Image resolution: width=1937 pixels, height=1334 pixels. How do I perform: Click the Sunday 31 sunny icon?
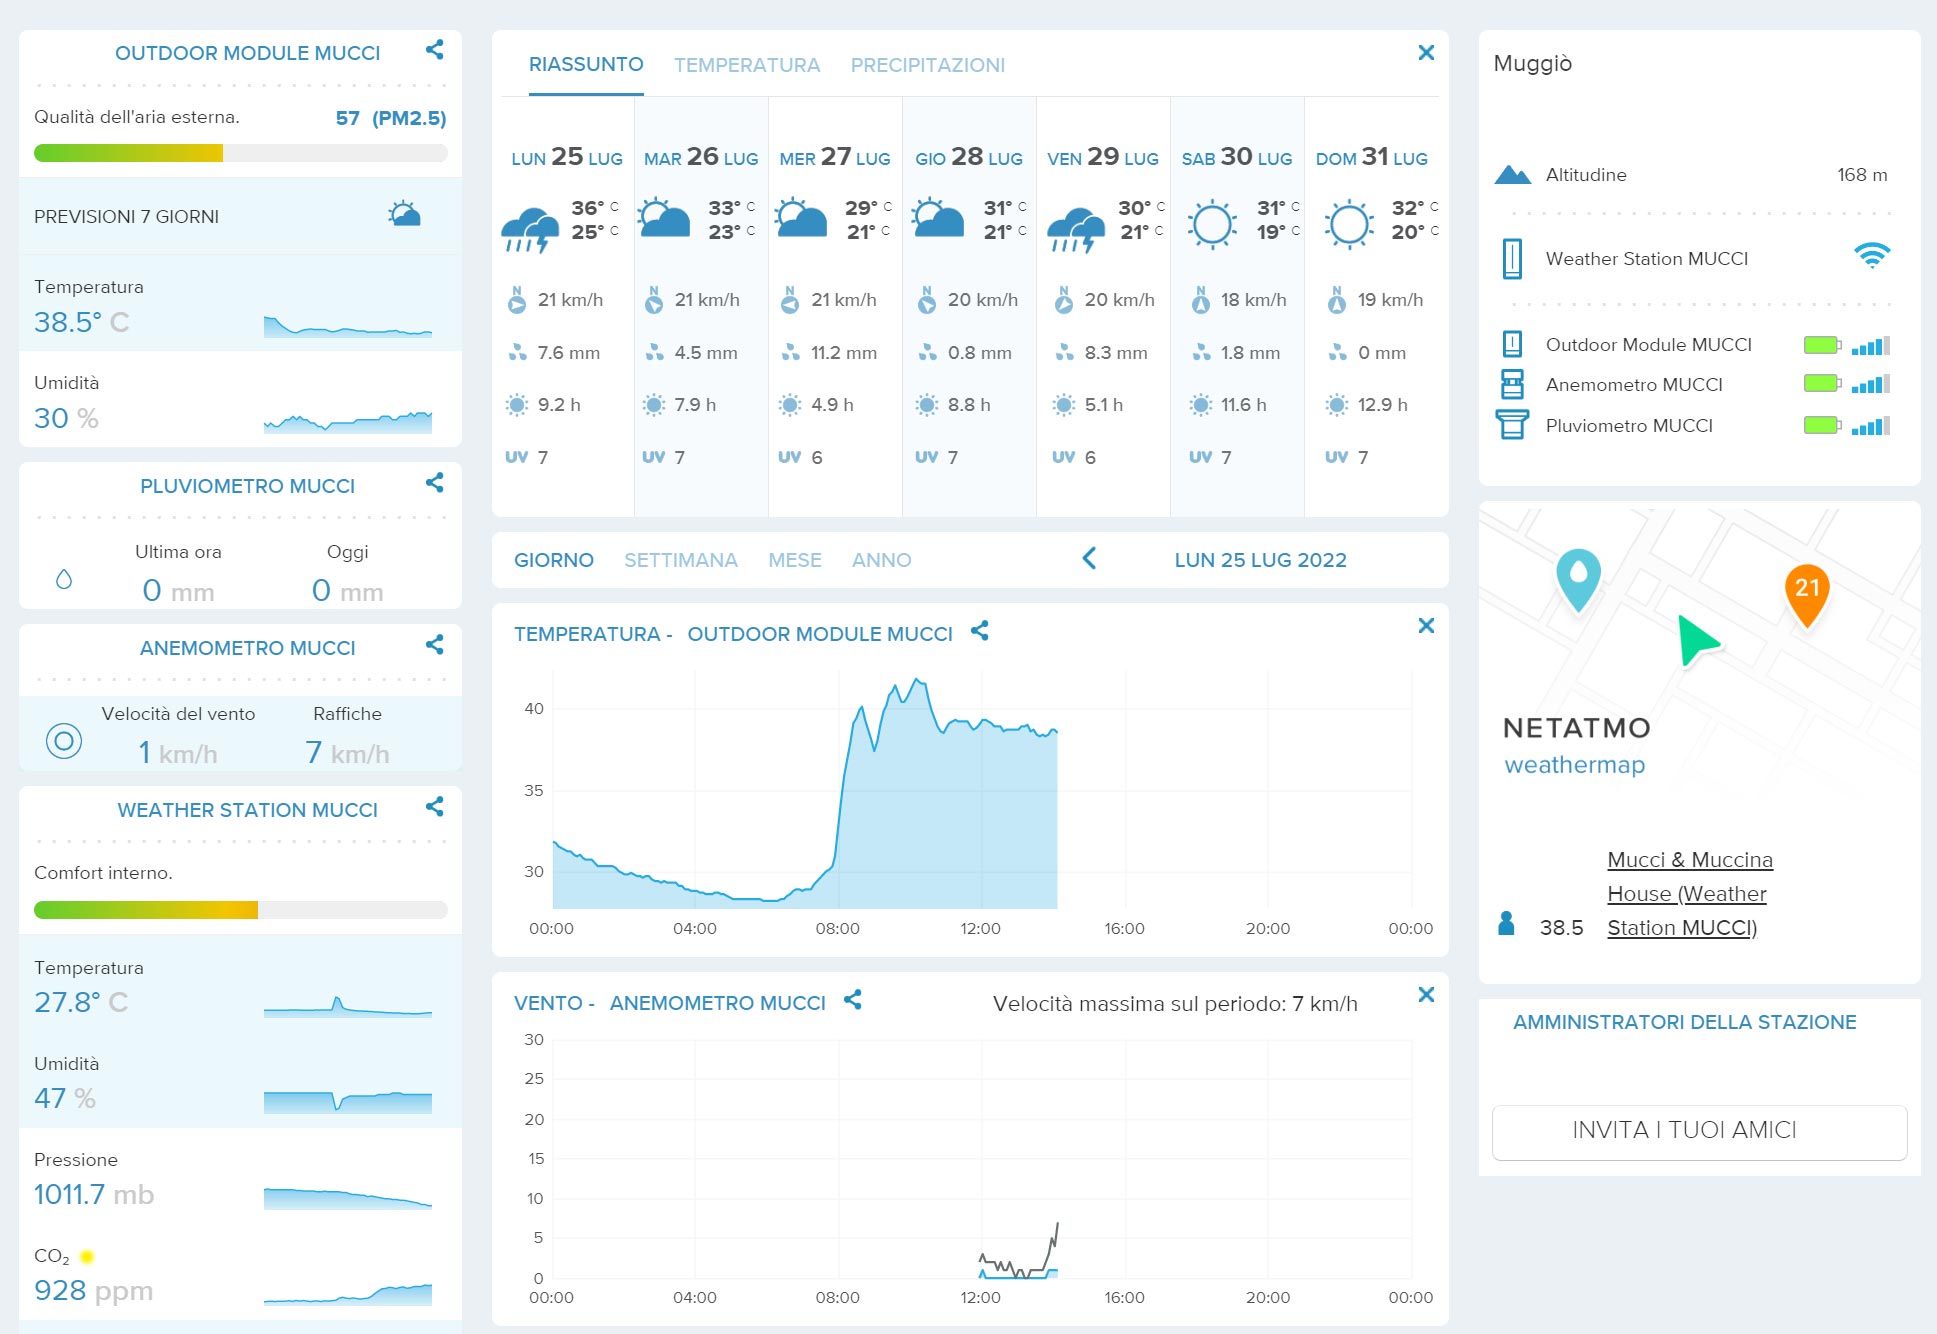[x=1349, y=224]
